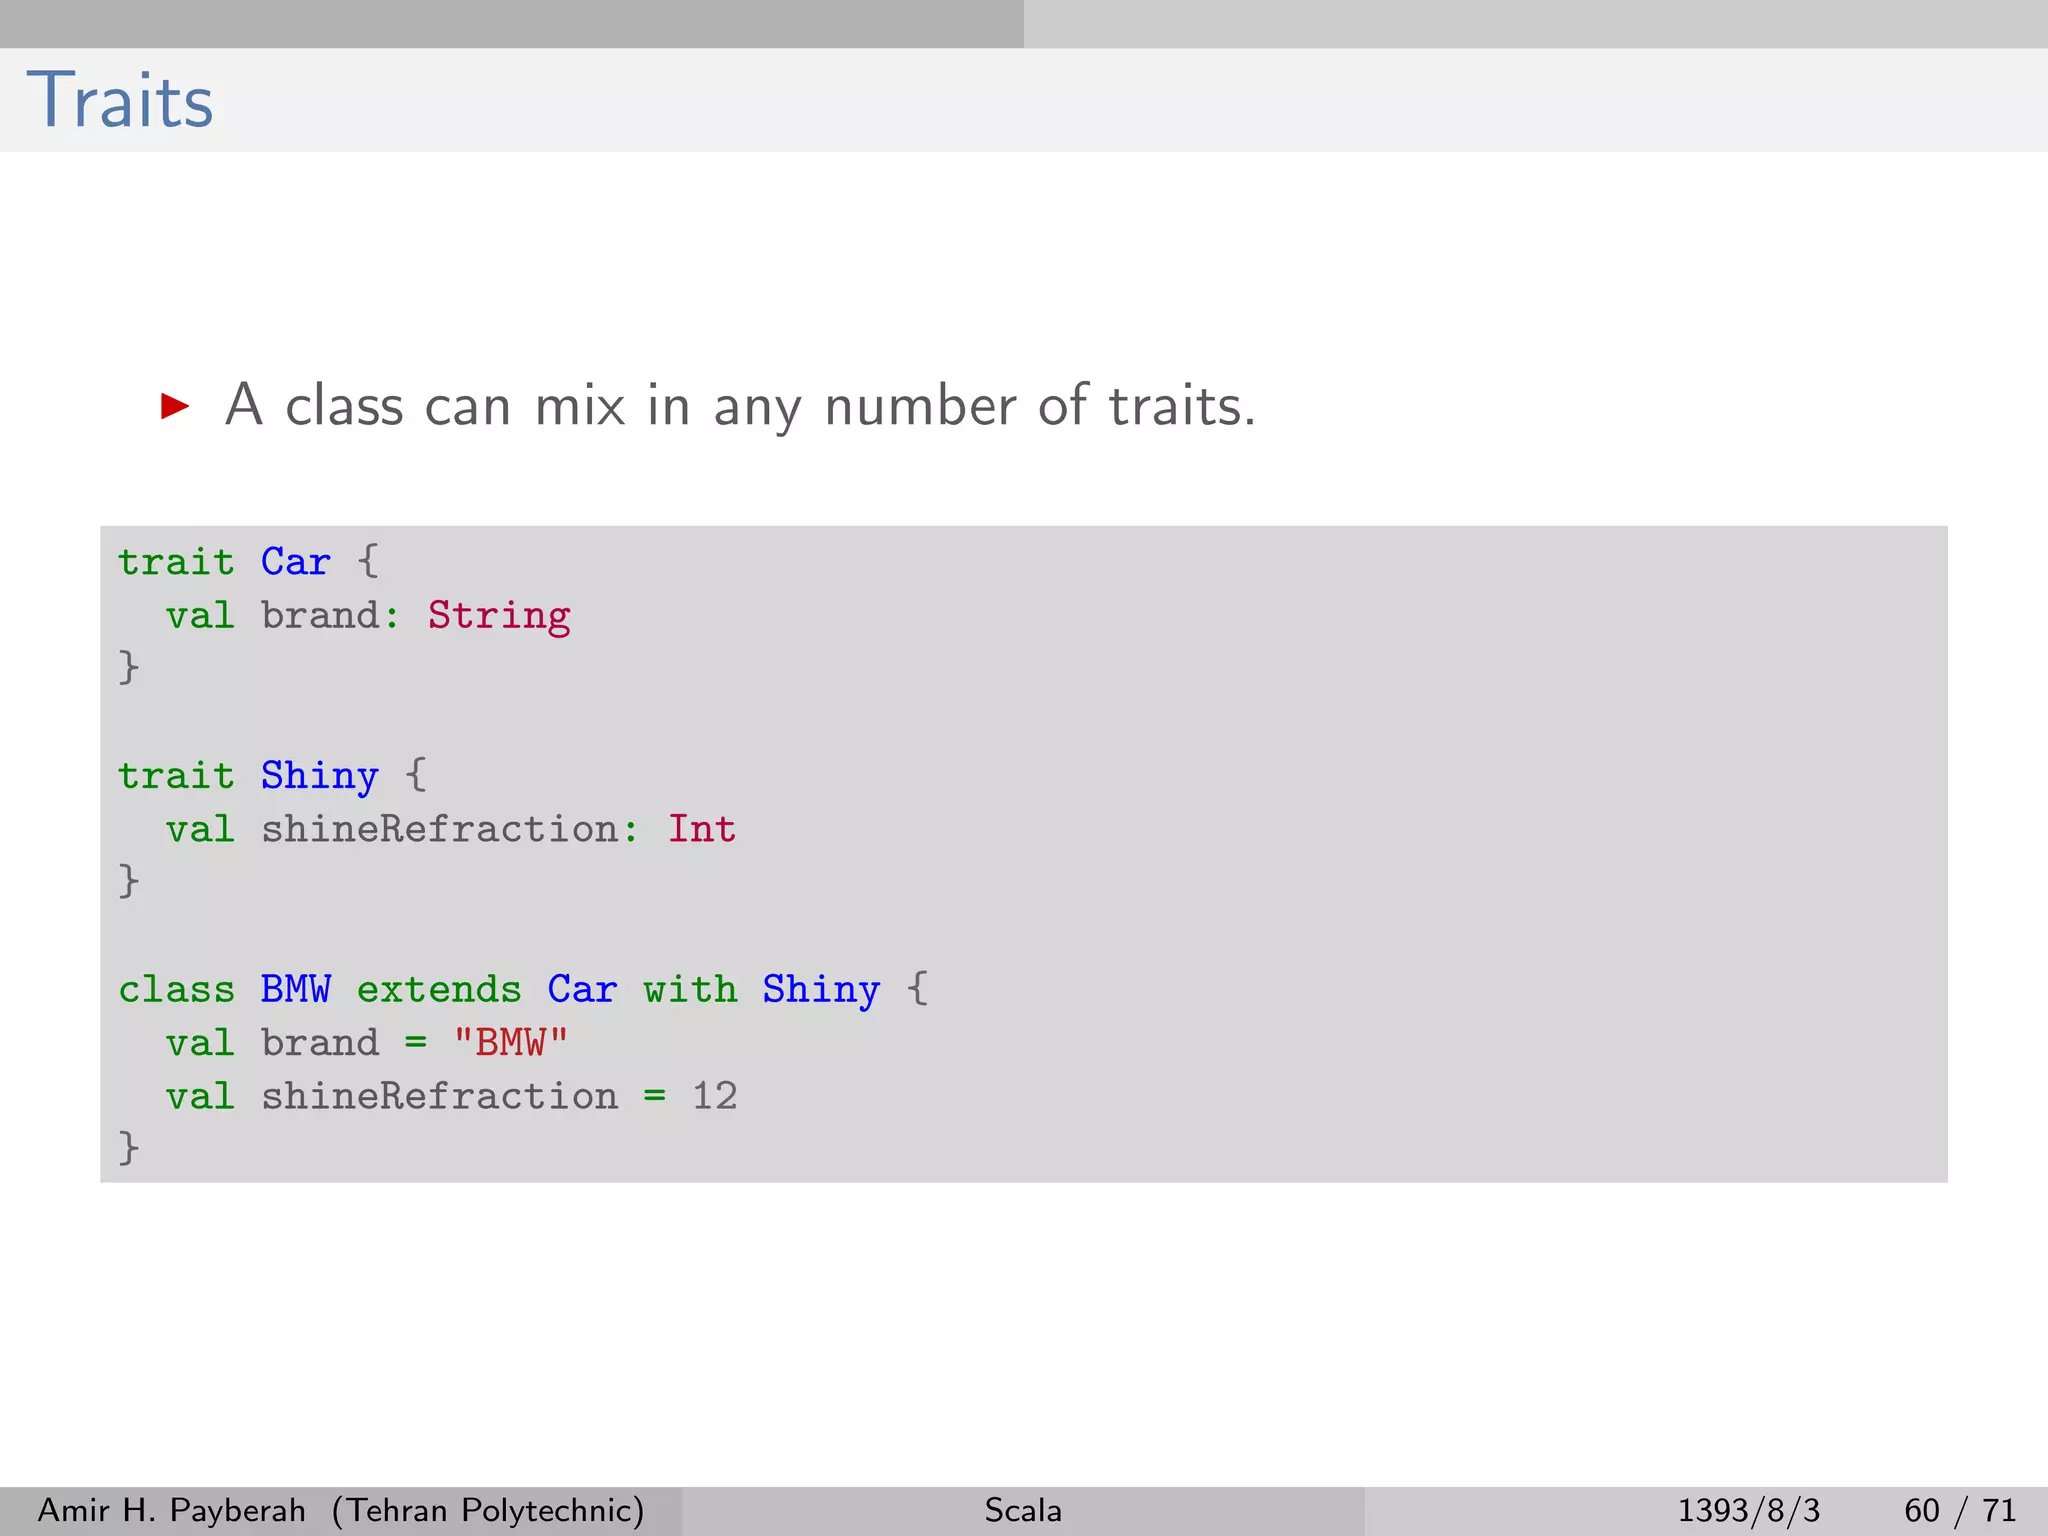Click the 'trait Shiny {' code line
This screenshot has height=1536, width=2048.
(x=272, y=776)
